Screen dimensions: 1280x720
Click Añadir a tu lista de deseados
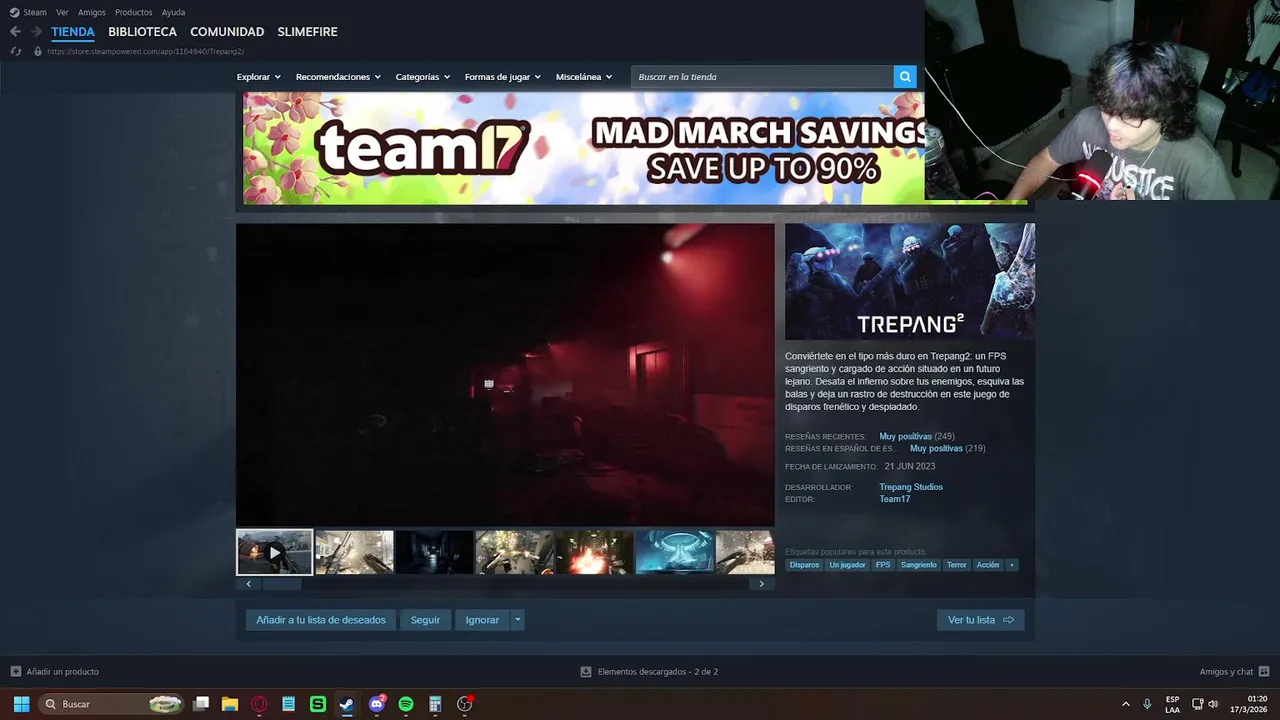(321, 620)
